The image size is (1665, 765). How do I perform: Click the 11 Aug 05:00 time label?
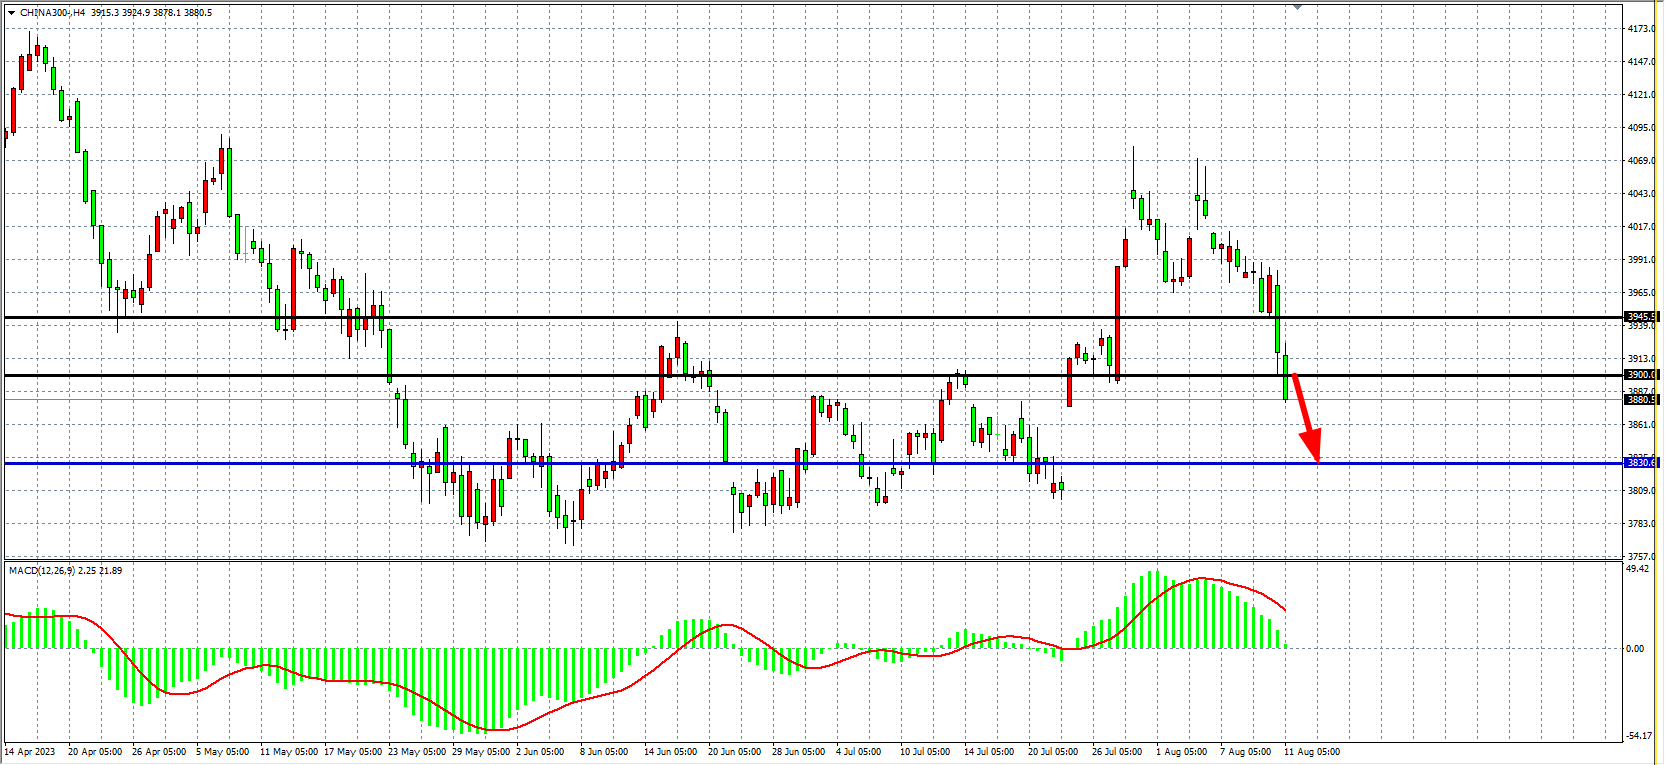1312,752
